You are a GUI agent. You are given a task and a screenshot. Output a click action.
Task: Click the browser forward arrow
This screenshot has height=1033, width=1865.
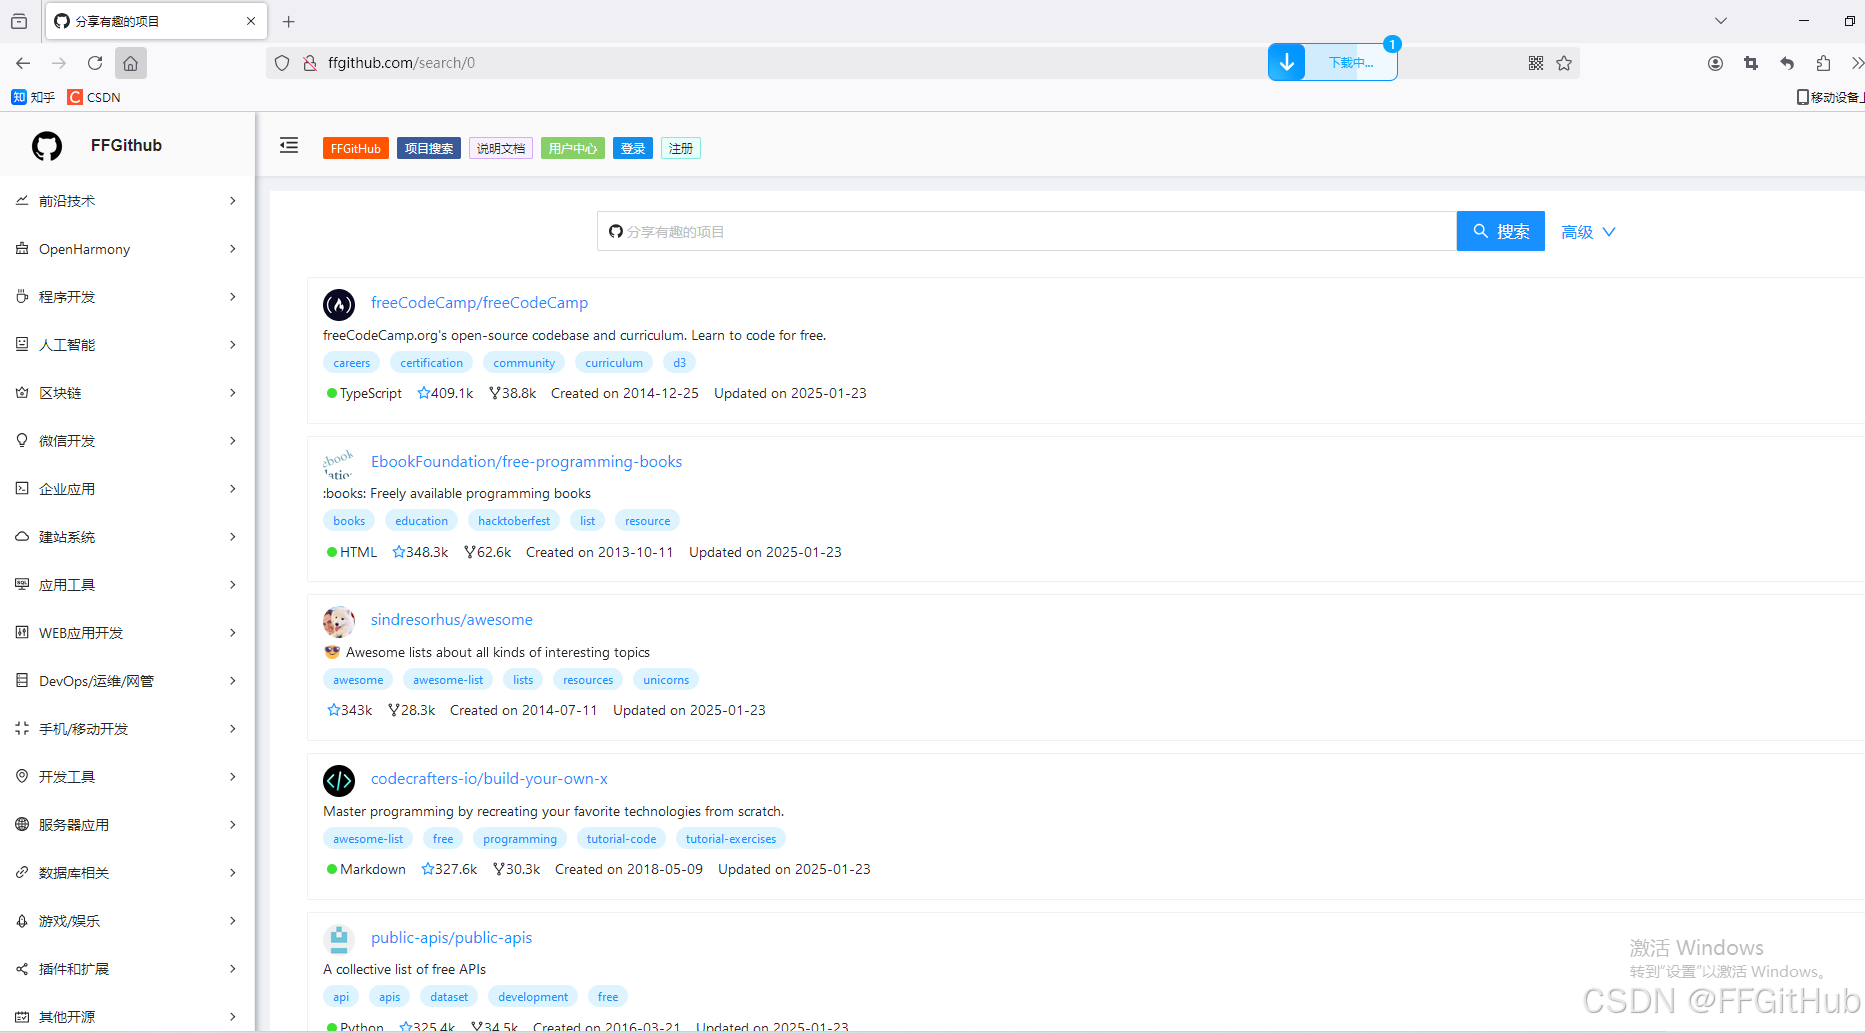[59, 63]
